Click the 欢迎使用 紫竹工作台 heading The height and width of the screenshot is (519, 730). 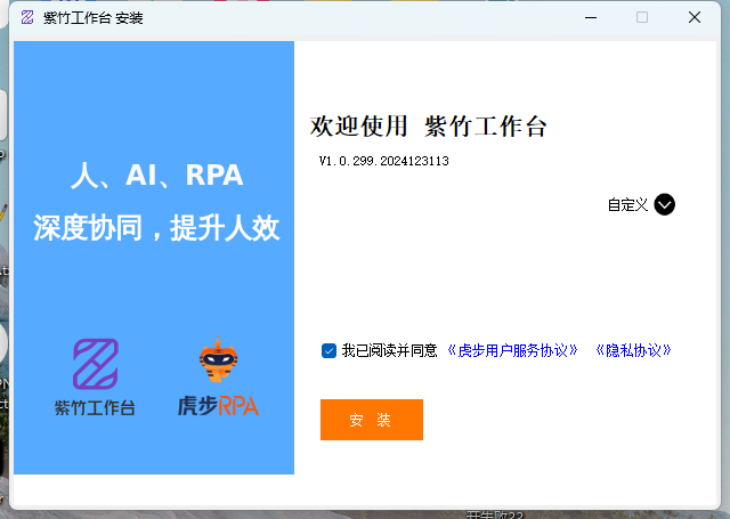tap(428, 127)
